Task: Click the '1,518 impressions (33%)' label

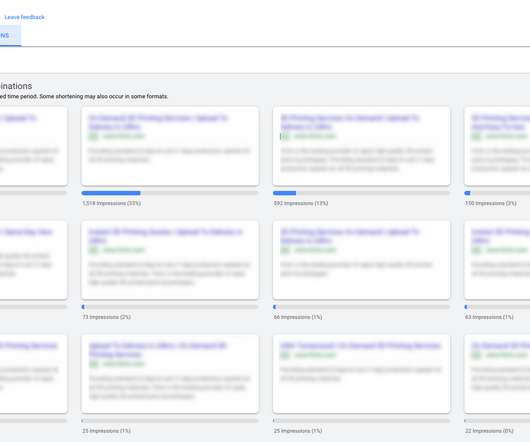Action: coord(112,203)
